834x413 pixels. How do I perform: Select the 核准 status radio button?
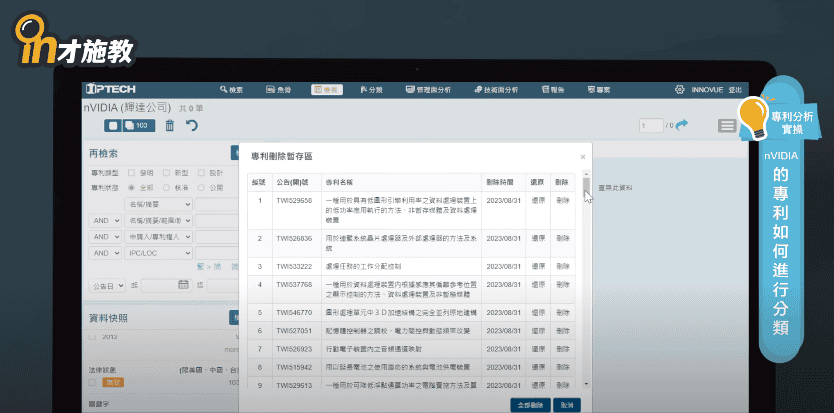click(x=167, y=187)
